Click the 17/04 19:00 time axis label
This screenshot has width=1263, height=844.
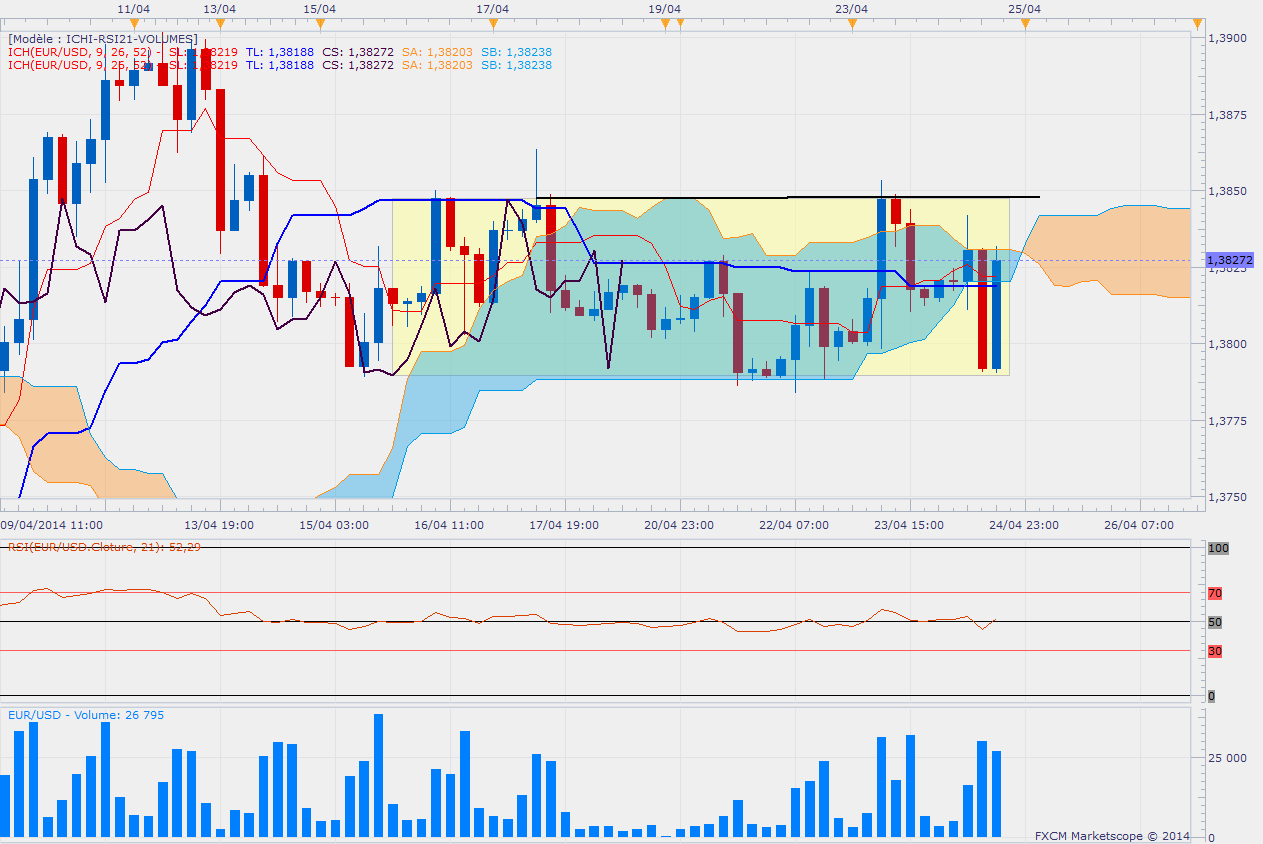[565, 524]
